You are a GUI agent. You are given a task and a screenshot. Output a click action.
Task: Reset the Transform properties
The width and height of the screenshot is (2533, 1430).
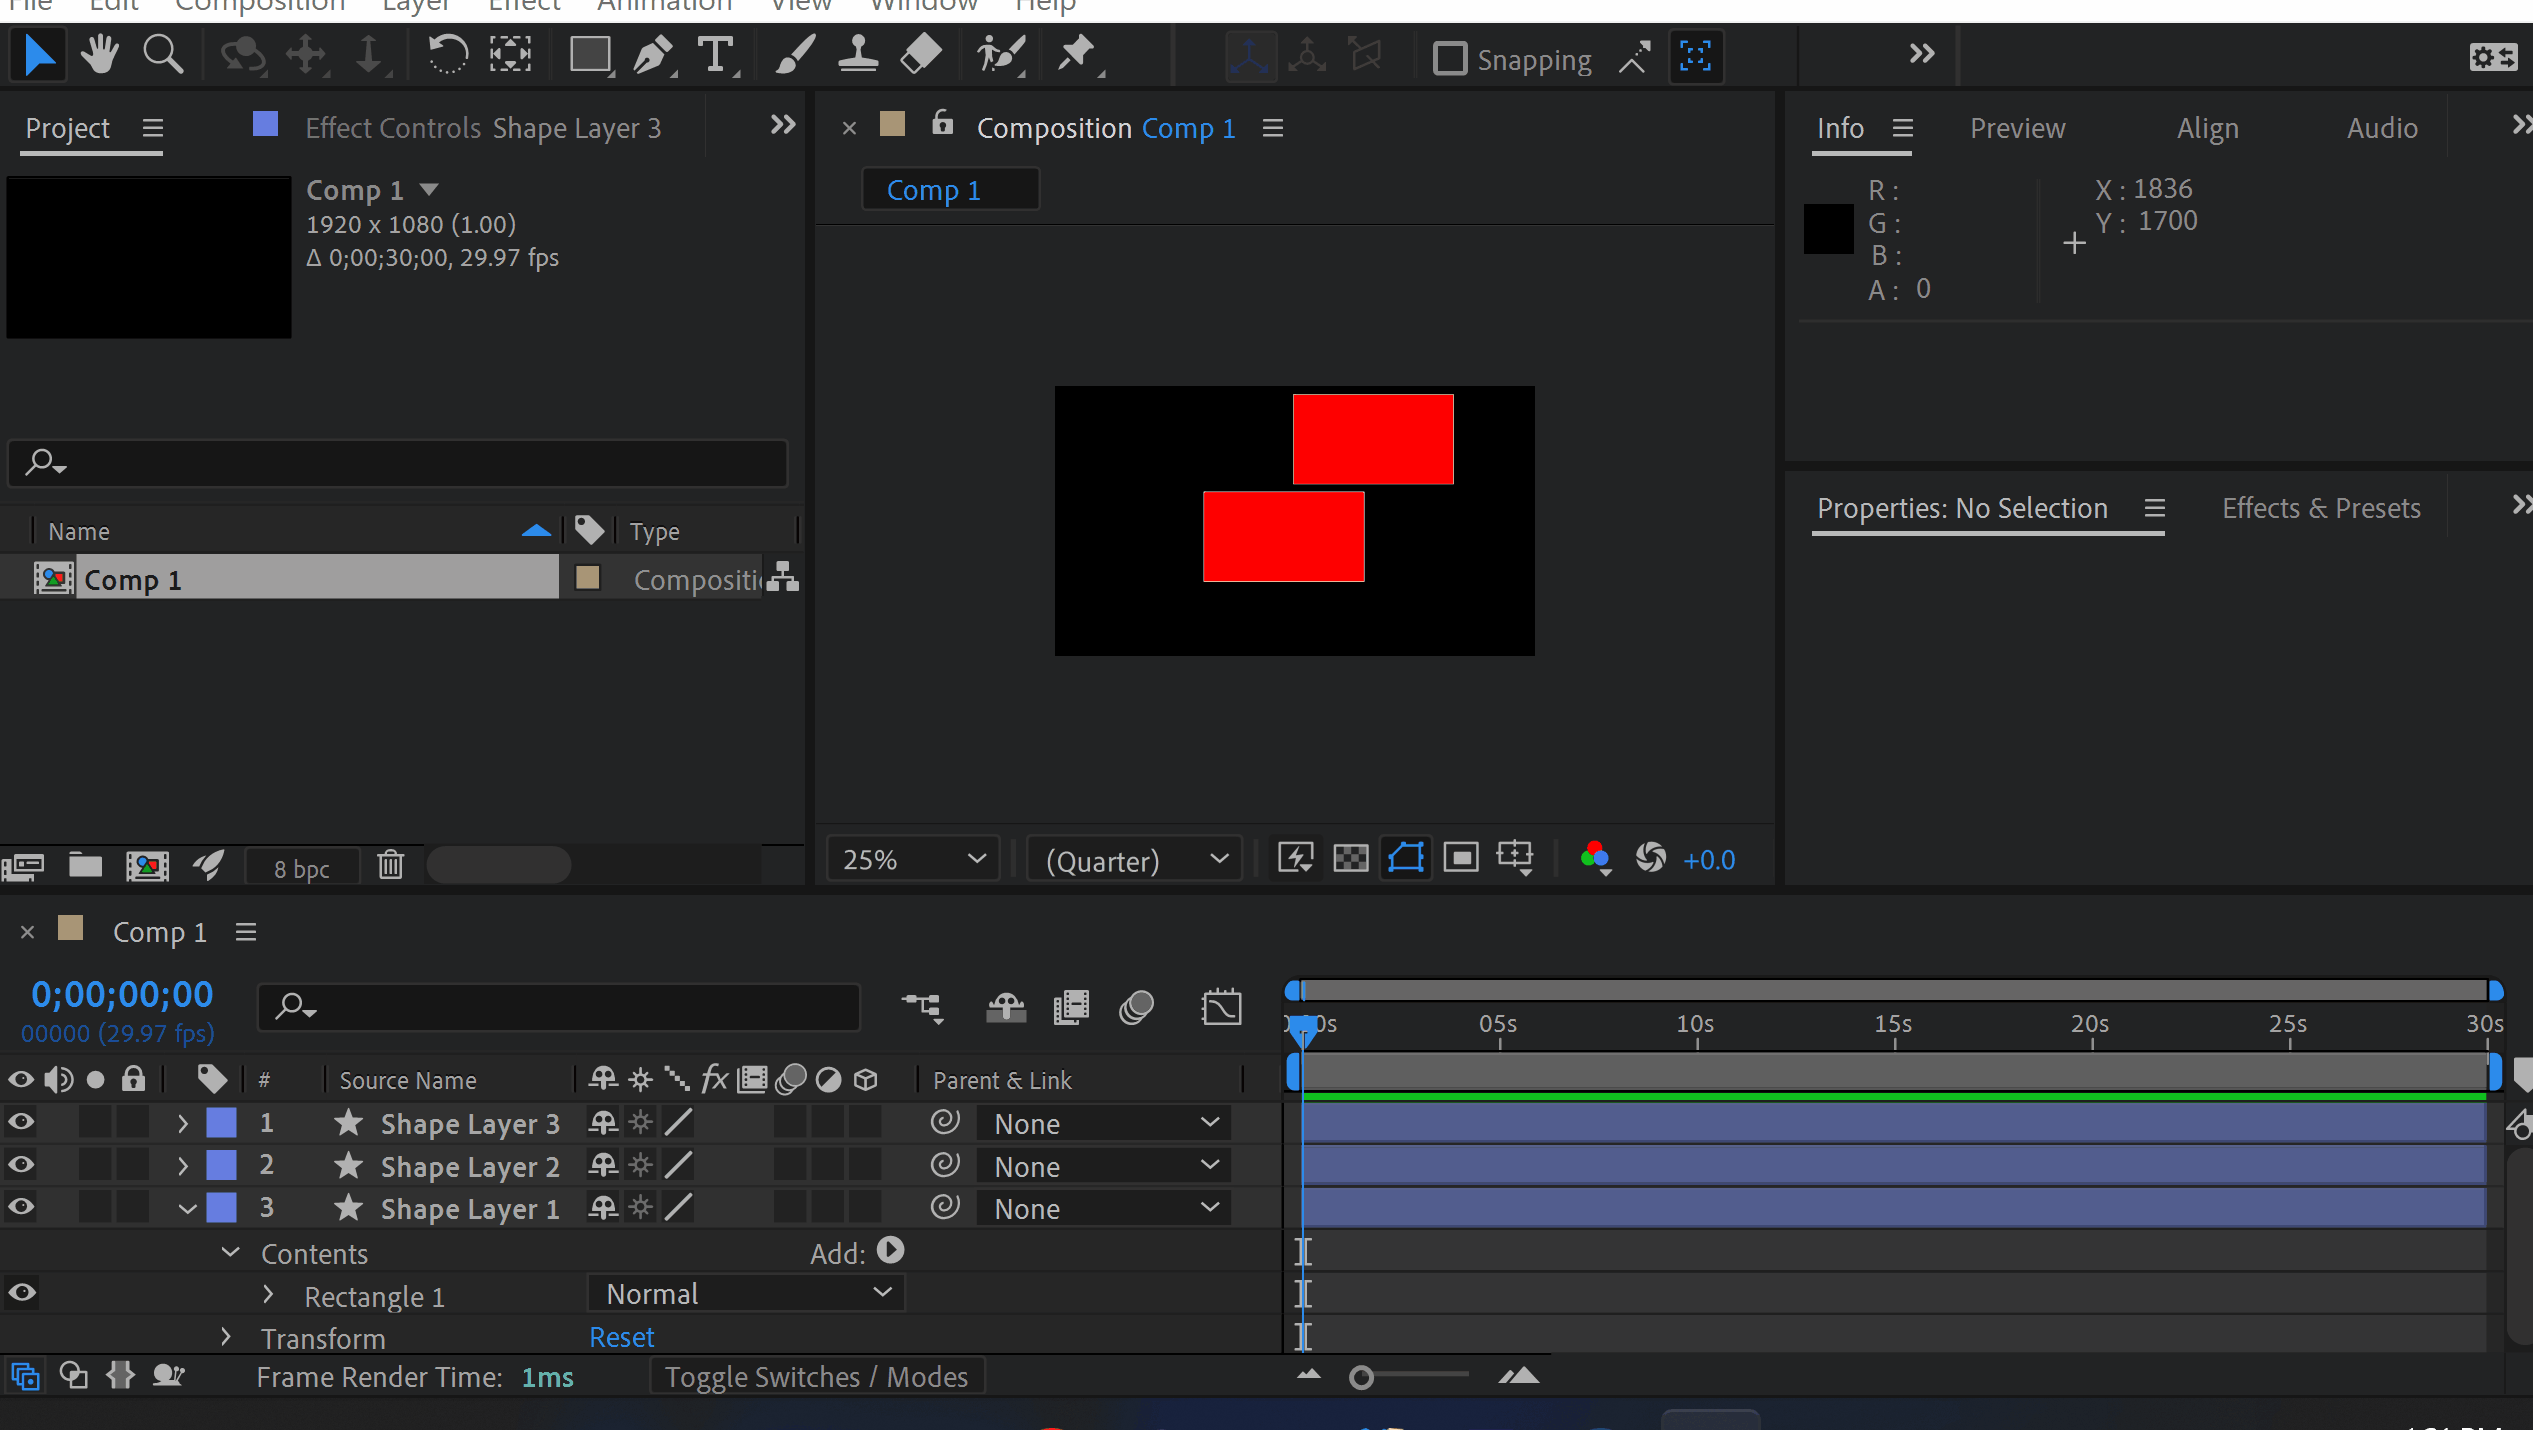(621, 1337)
